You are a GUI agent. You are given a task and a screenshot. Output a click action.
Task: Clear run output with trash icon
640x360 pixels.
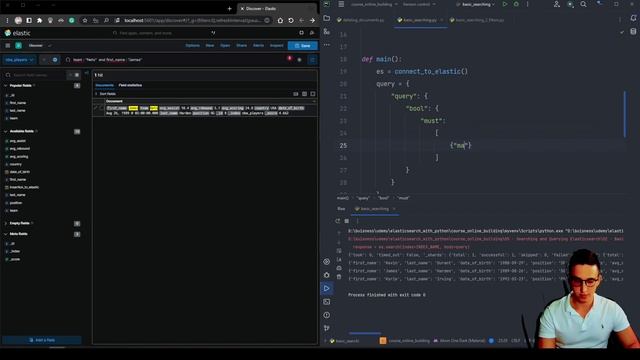click(339, 277)
